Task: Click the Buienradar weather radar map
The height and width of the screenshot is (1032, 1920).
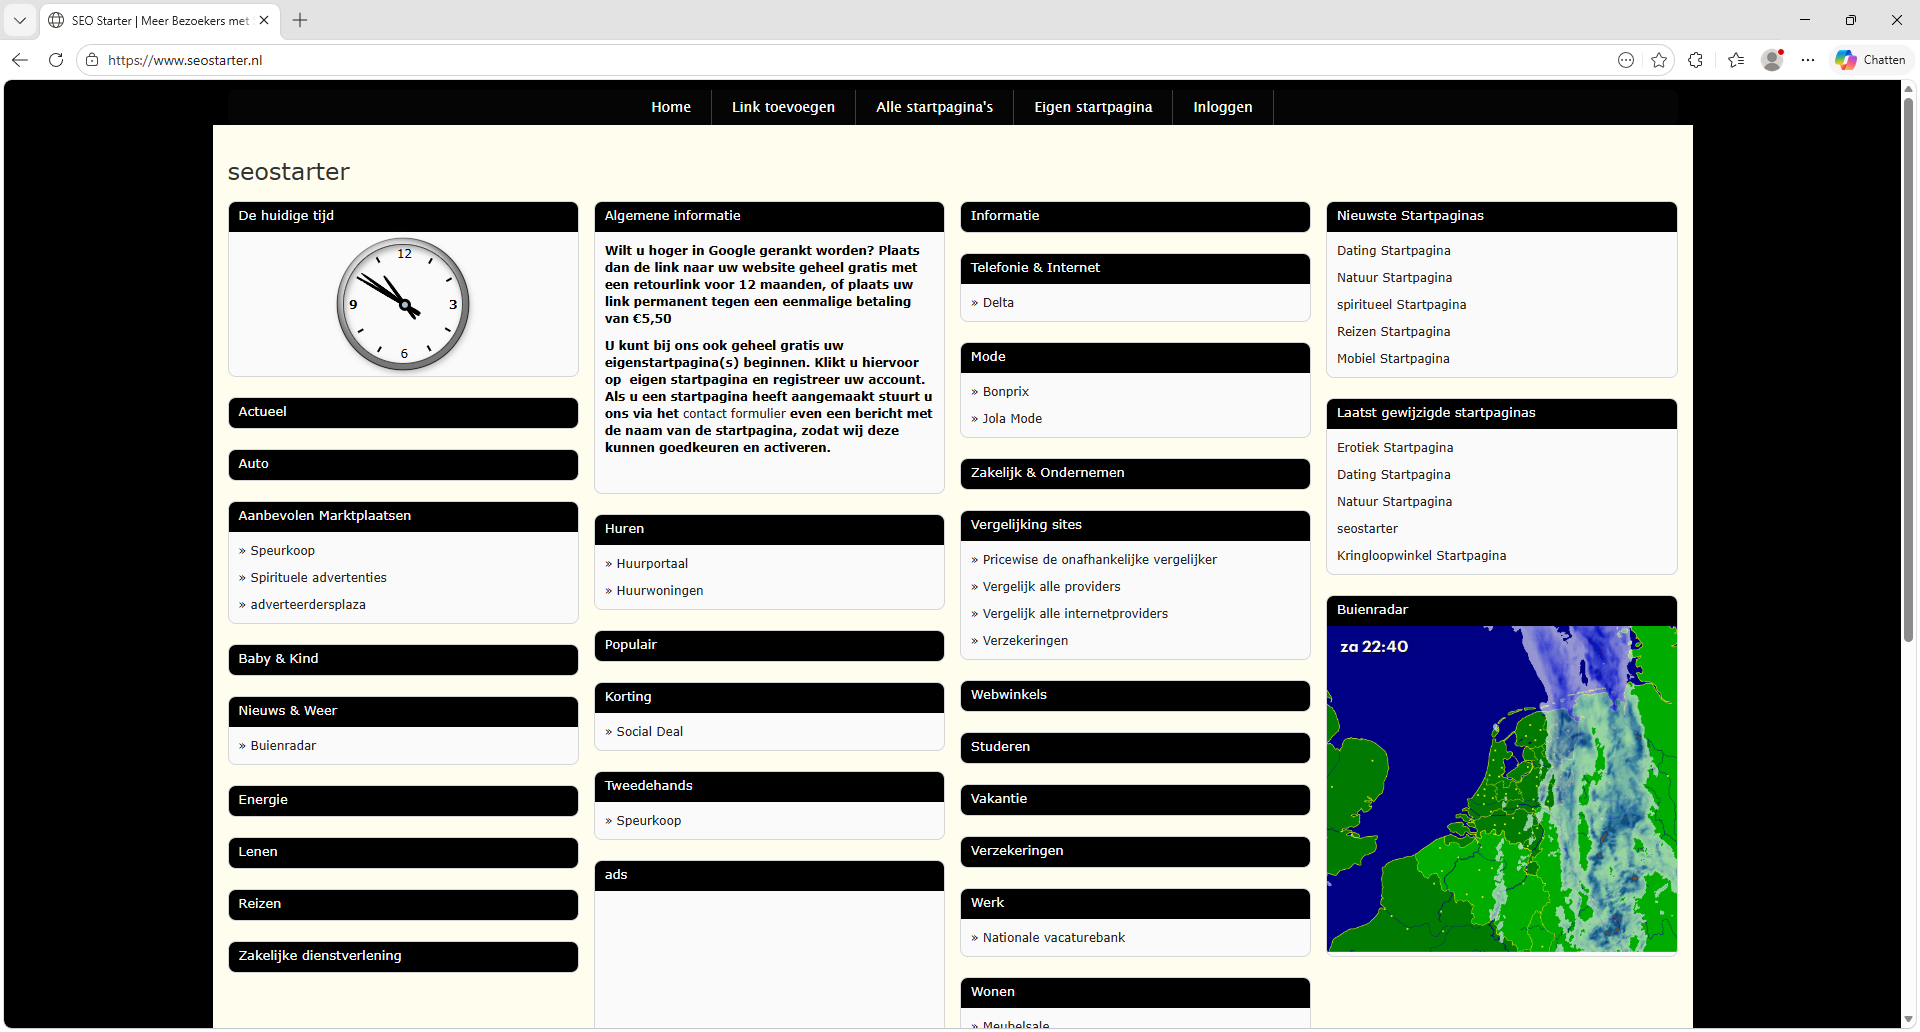Action: [1501, 789]
